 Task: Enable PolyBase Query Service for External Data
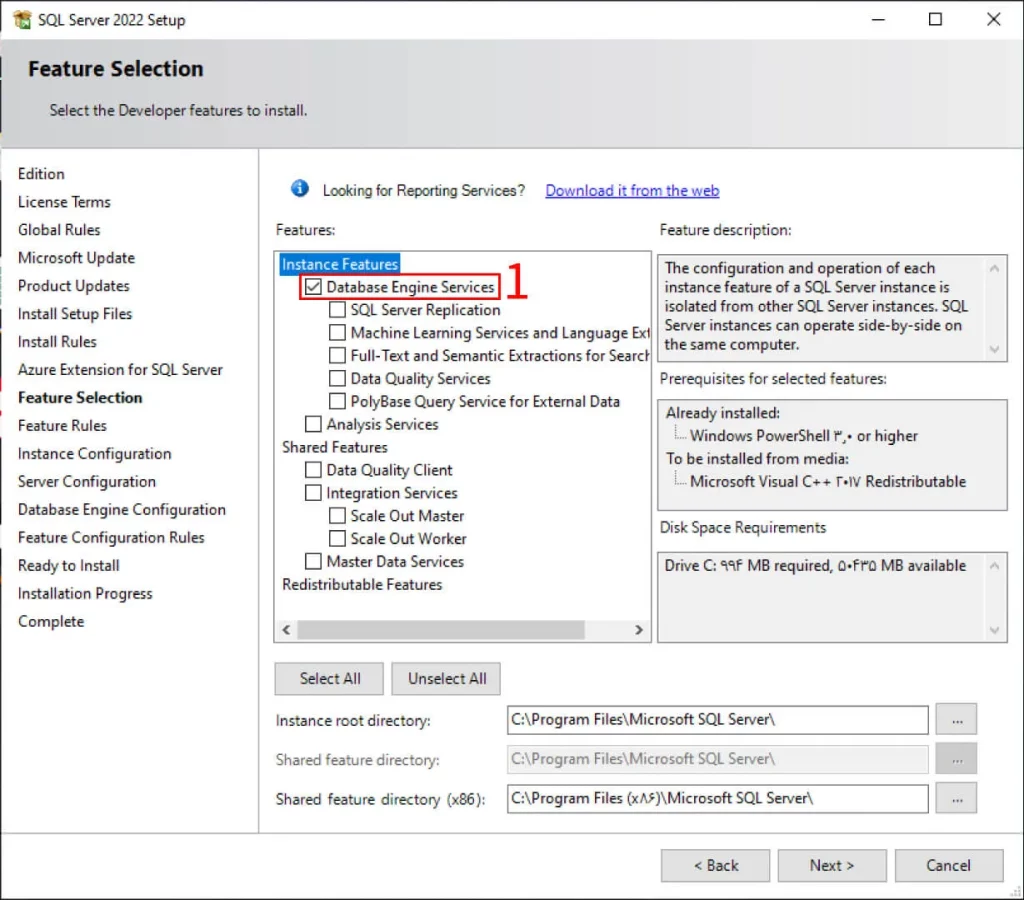pyautogui.click(x=337, y=401)
